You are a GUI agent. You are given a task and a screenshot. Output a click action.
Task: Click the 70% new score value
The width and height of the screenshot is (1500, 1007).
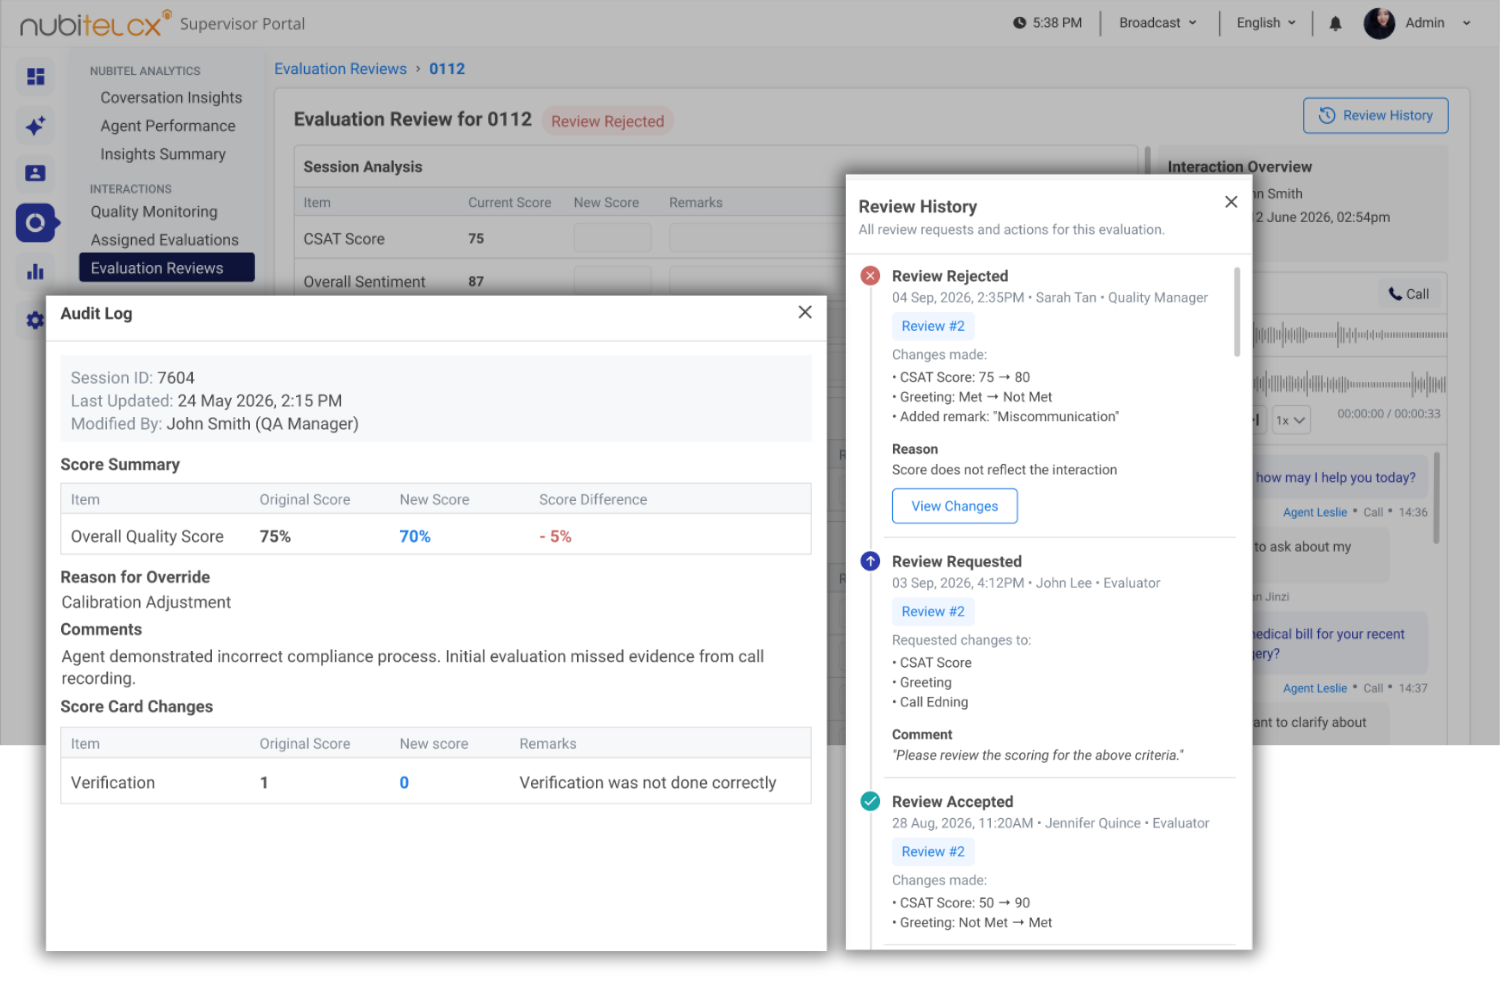tap(415, 536)
